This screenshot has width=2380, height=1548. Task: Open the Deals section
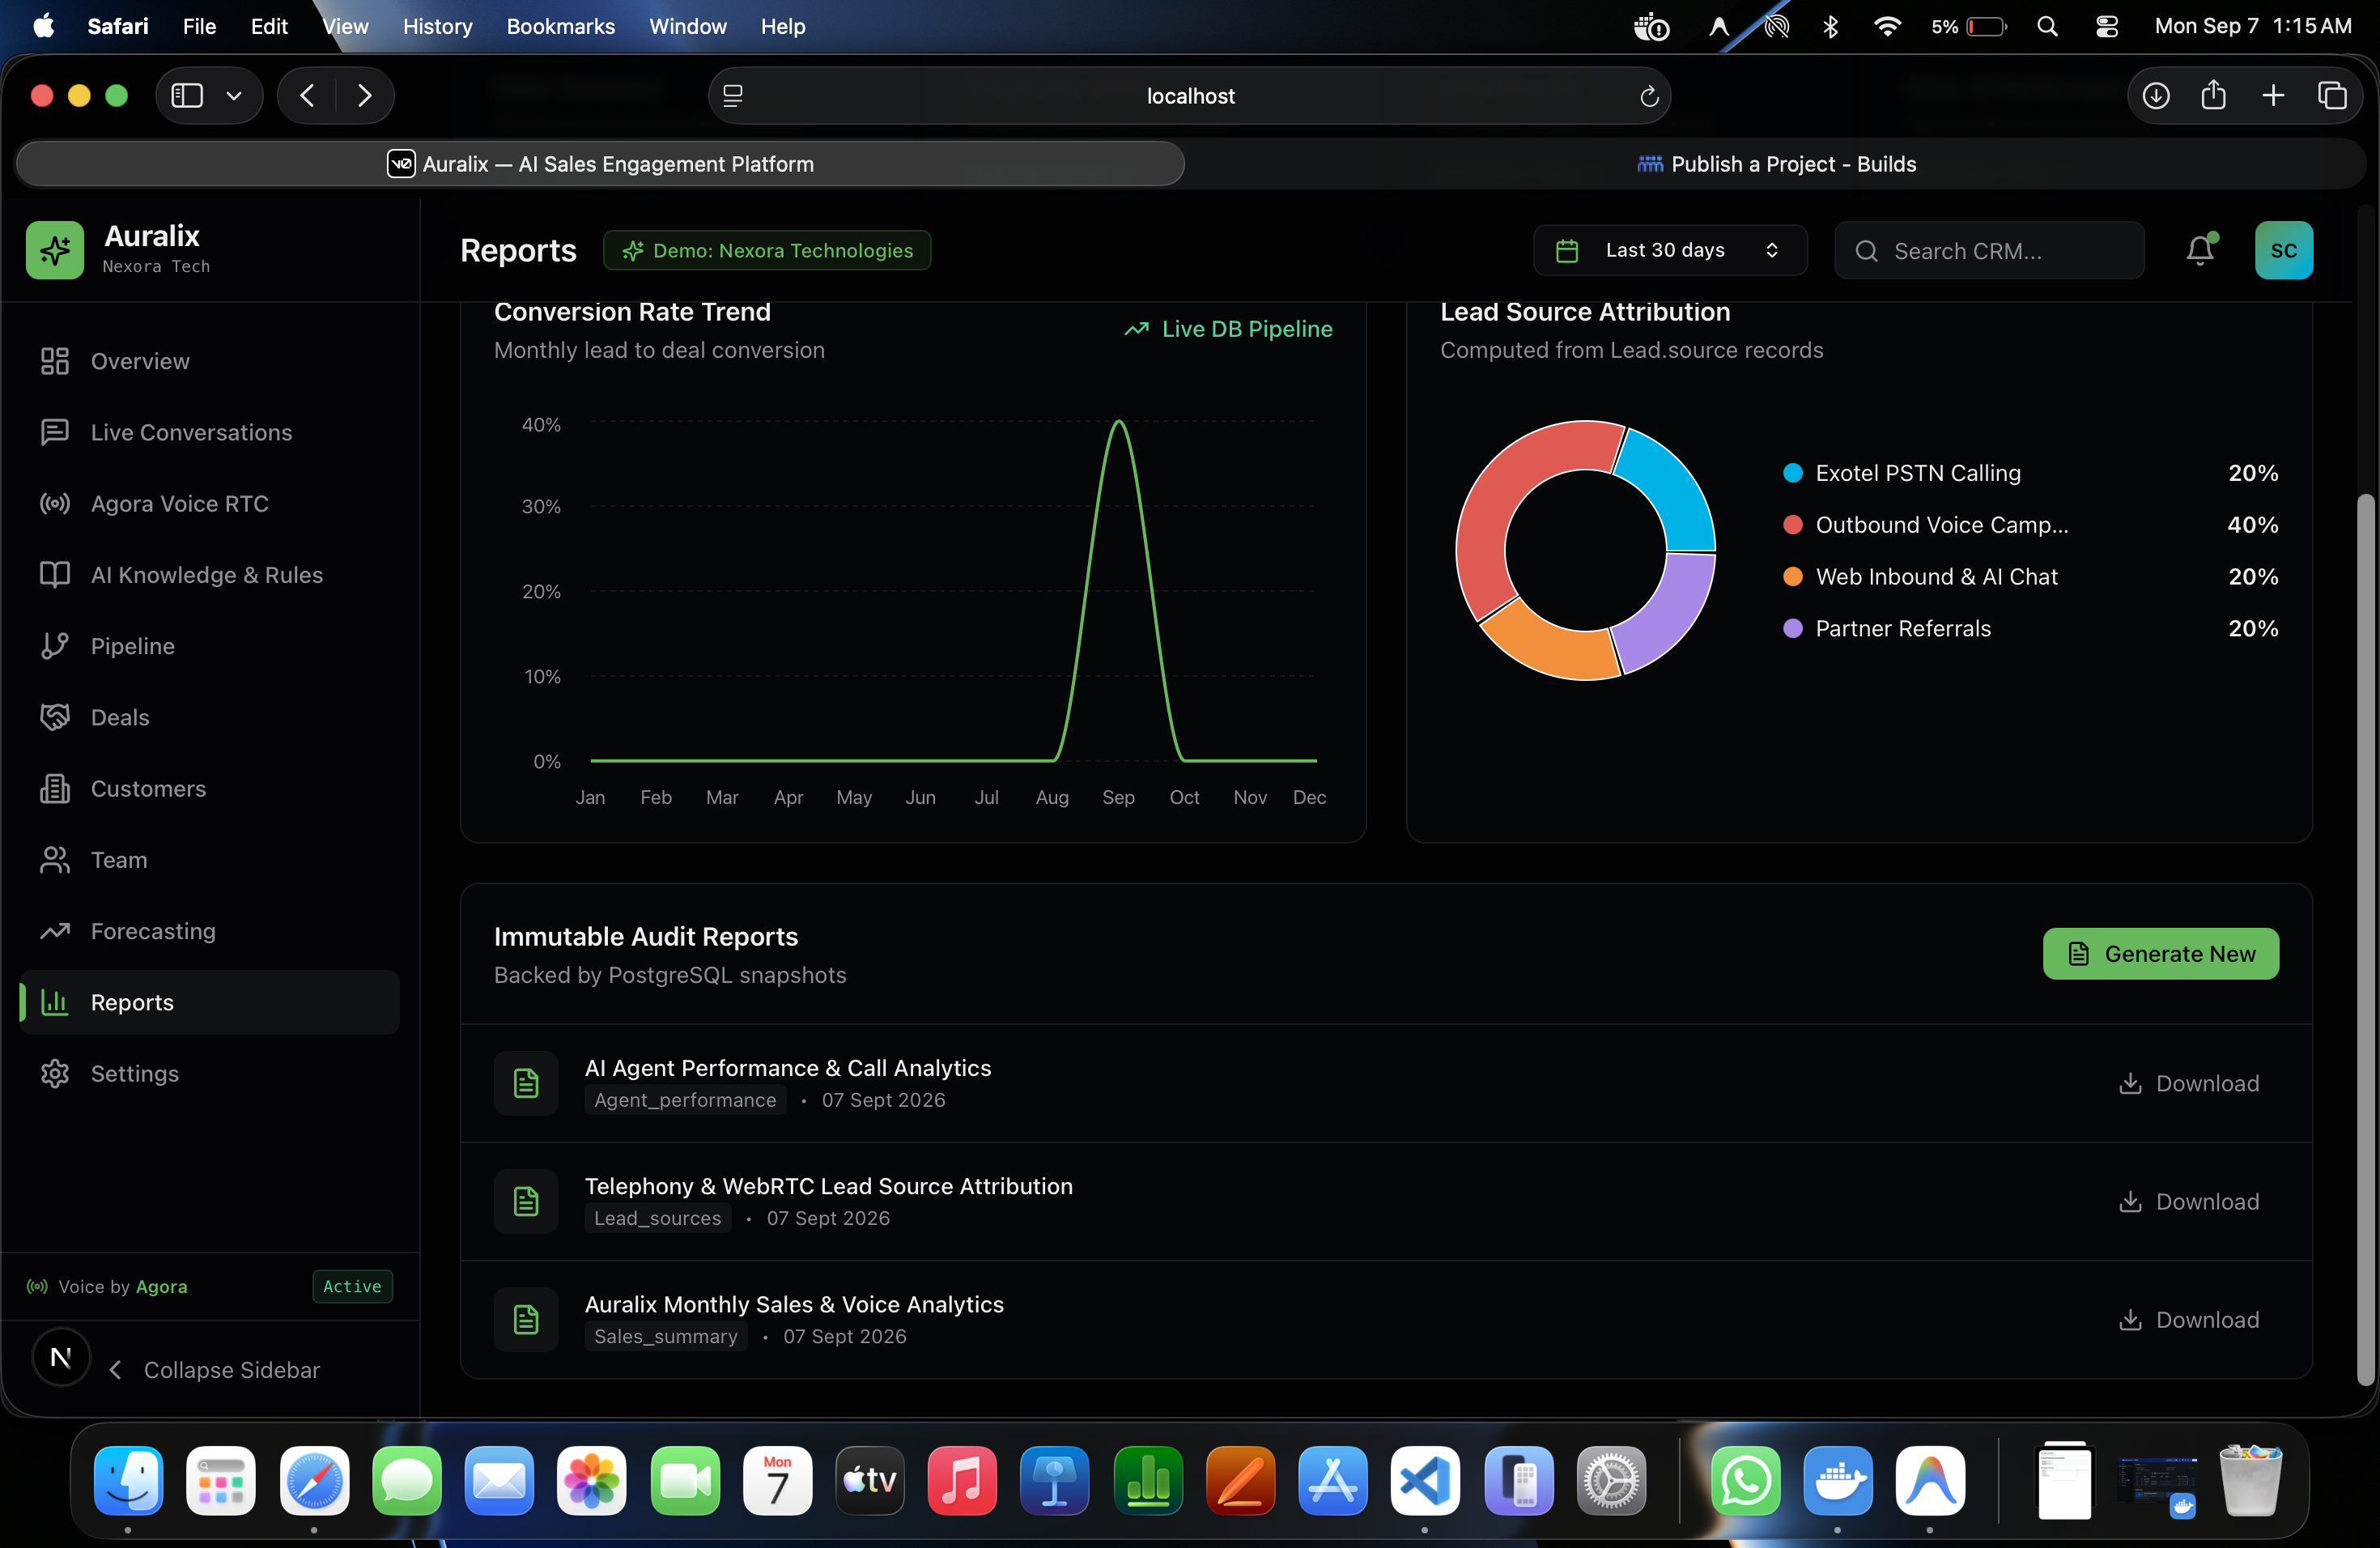coord(209,717)
